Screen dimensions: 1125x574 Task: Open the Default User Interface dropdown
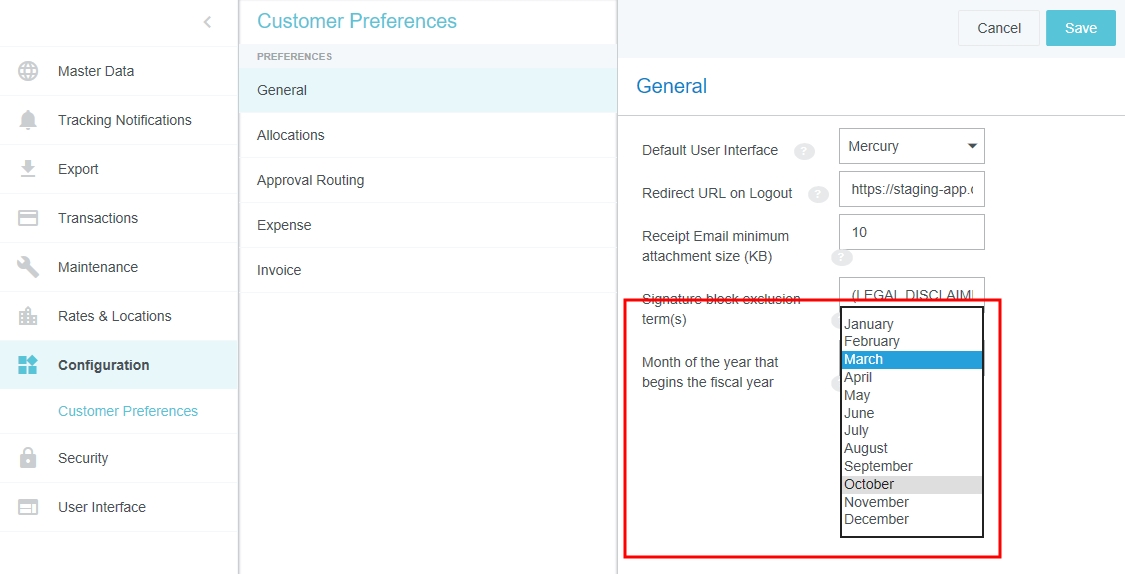pyautogui.click(x=911, y=146)
